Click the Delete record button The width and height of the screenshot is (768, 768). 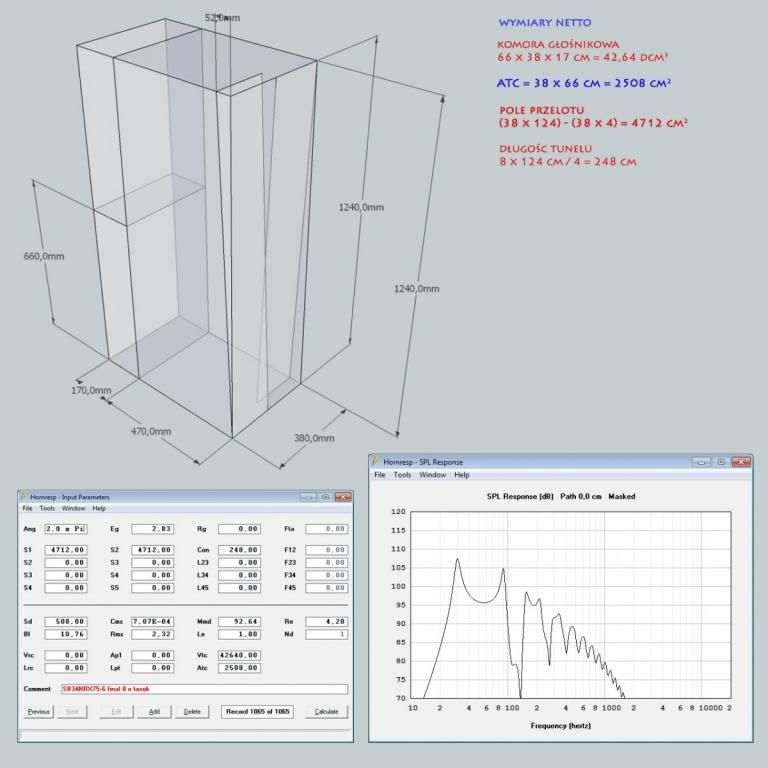click(x=192, y=712)
